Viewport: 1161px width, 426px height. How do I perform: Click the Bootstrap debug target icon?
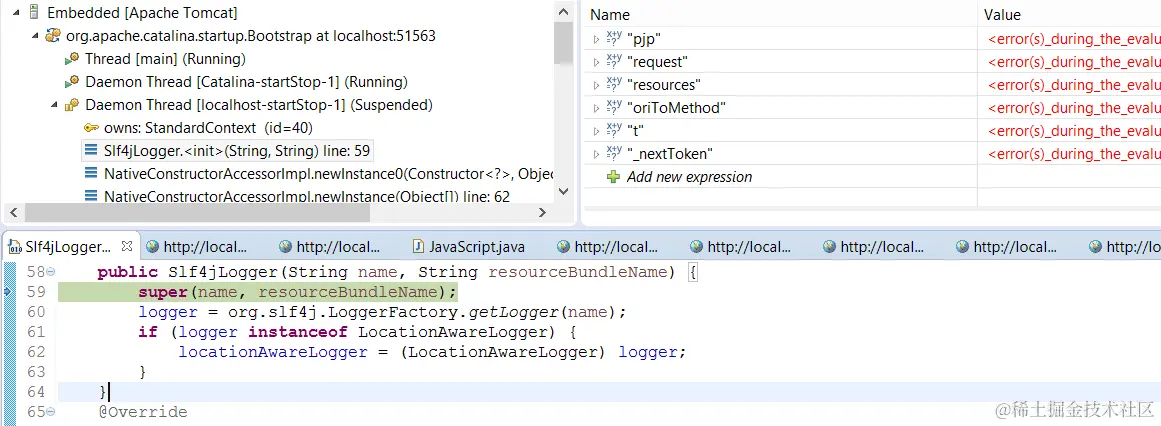(53, 36)
